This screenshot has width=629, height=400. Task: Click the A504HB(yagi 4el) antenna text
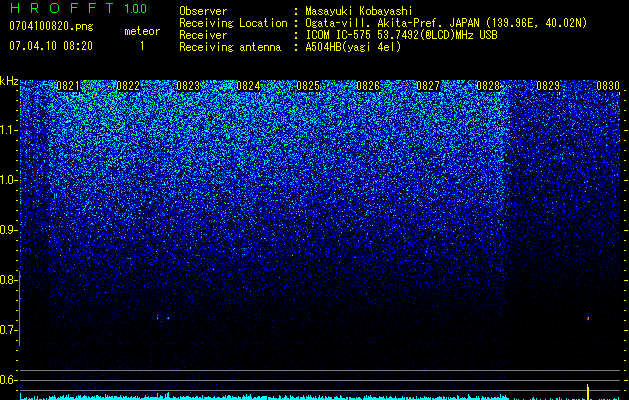[353, 47]
